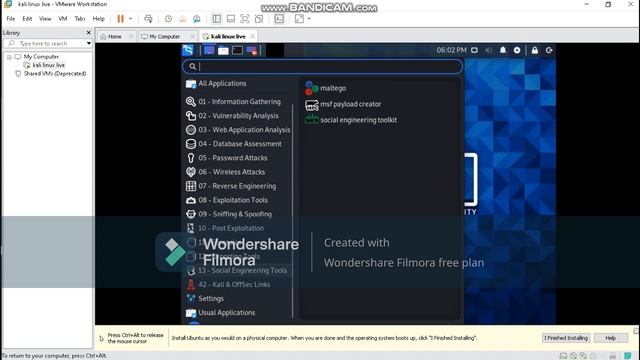640x360 pixels.
Task: Open the library search dropdown arrow
Action: tap(89, 43)
